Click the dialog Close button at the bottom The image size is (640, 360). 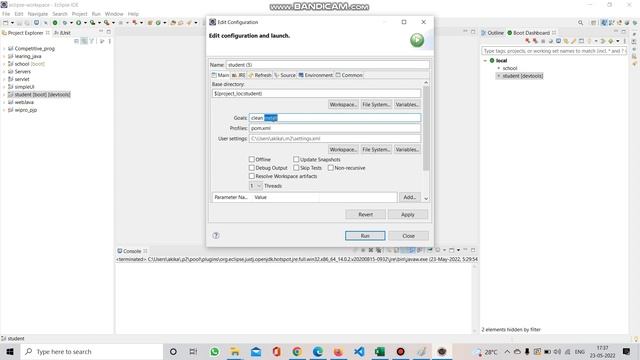[x=408, y=236]
